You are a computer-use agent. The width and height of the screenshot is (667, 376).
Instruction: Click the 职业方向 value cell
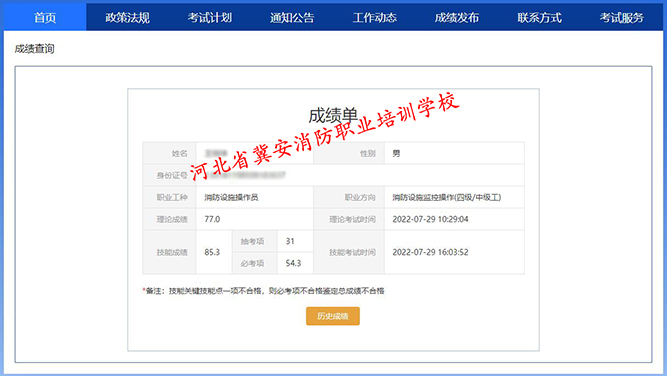click(x=454, y=197)
